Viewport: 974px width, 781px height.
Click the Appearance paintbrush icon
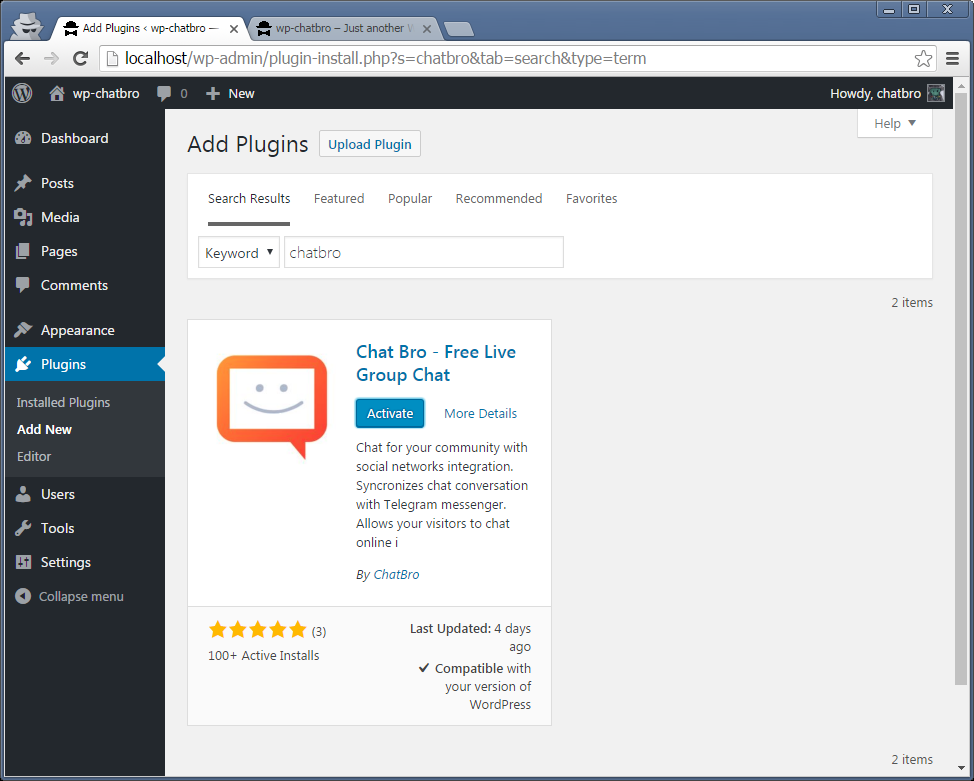23,330
